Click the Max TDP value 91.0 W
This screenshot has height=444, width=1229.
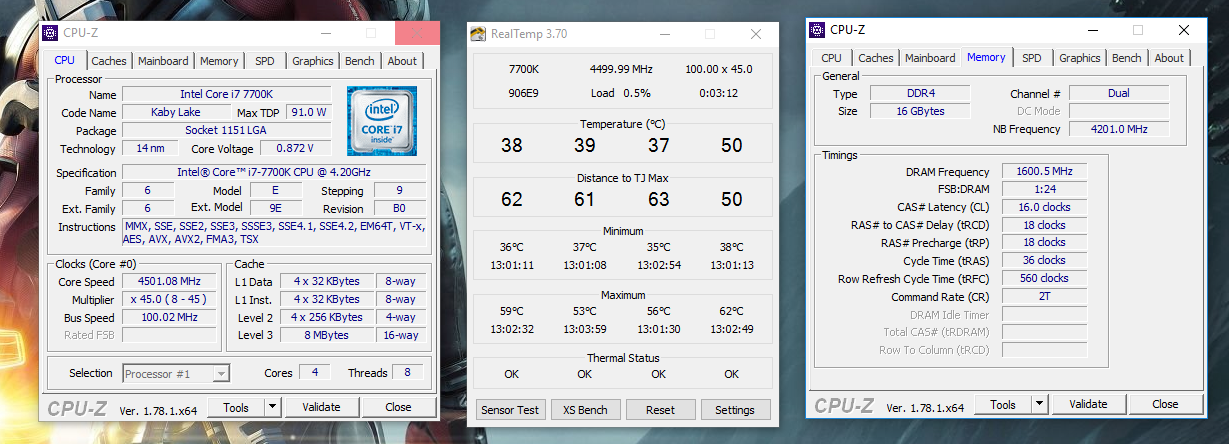[310, 112]
